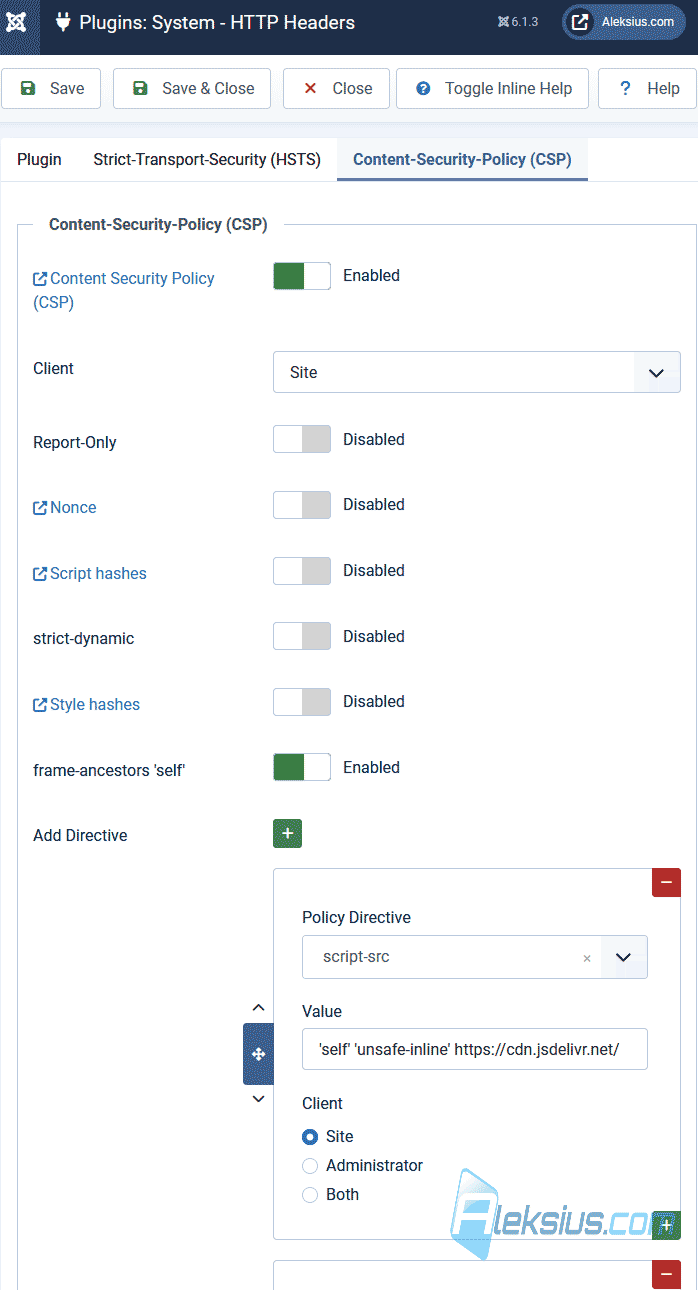
Task: Remove the script-src directive with red minus
Action: [x=666, y=883]
